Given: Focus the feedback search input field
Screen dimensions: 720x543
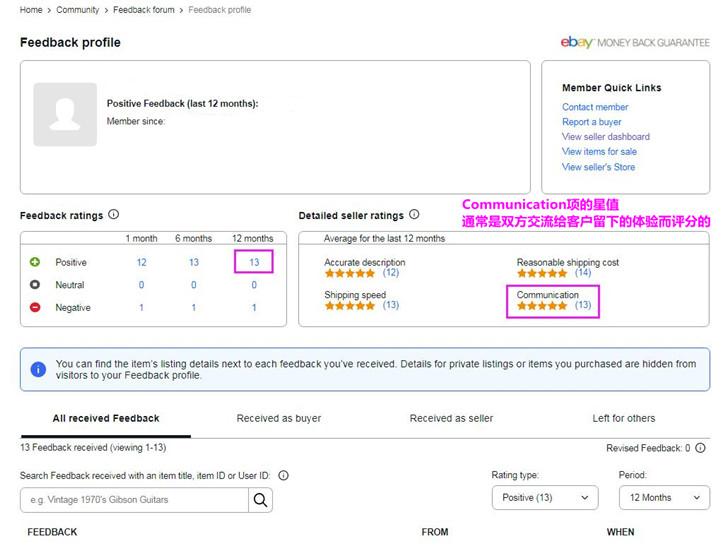Looking at the screenshot, I should coord(134,499).
